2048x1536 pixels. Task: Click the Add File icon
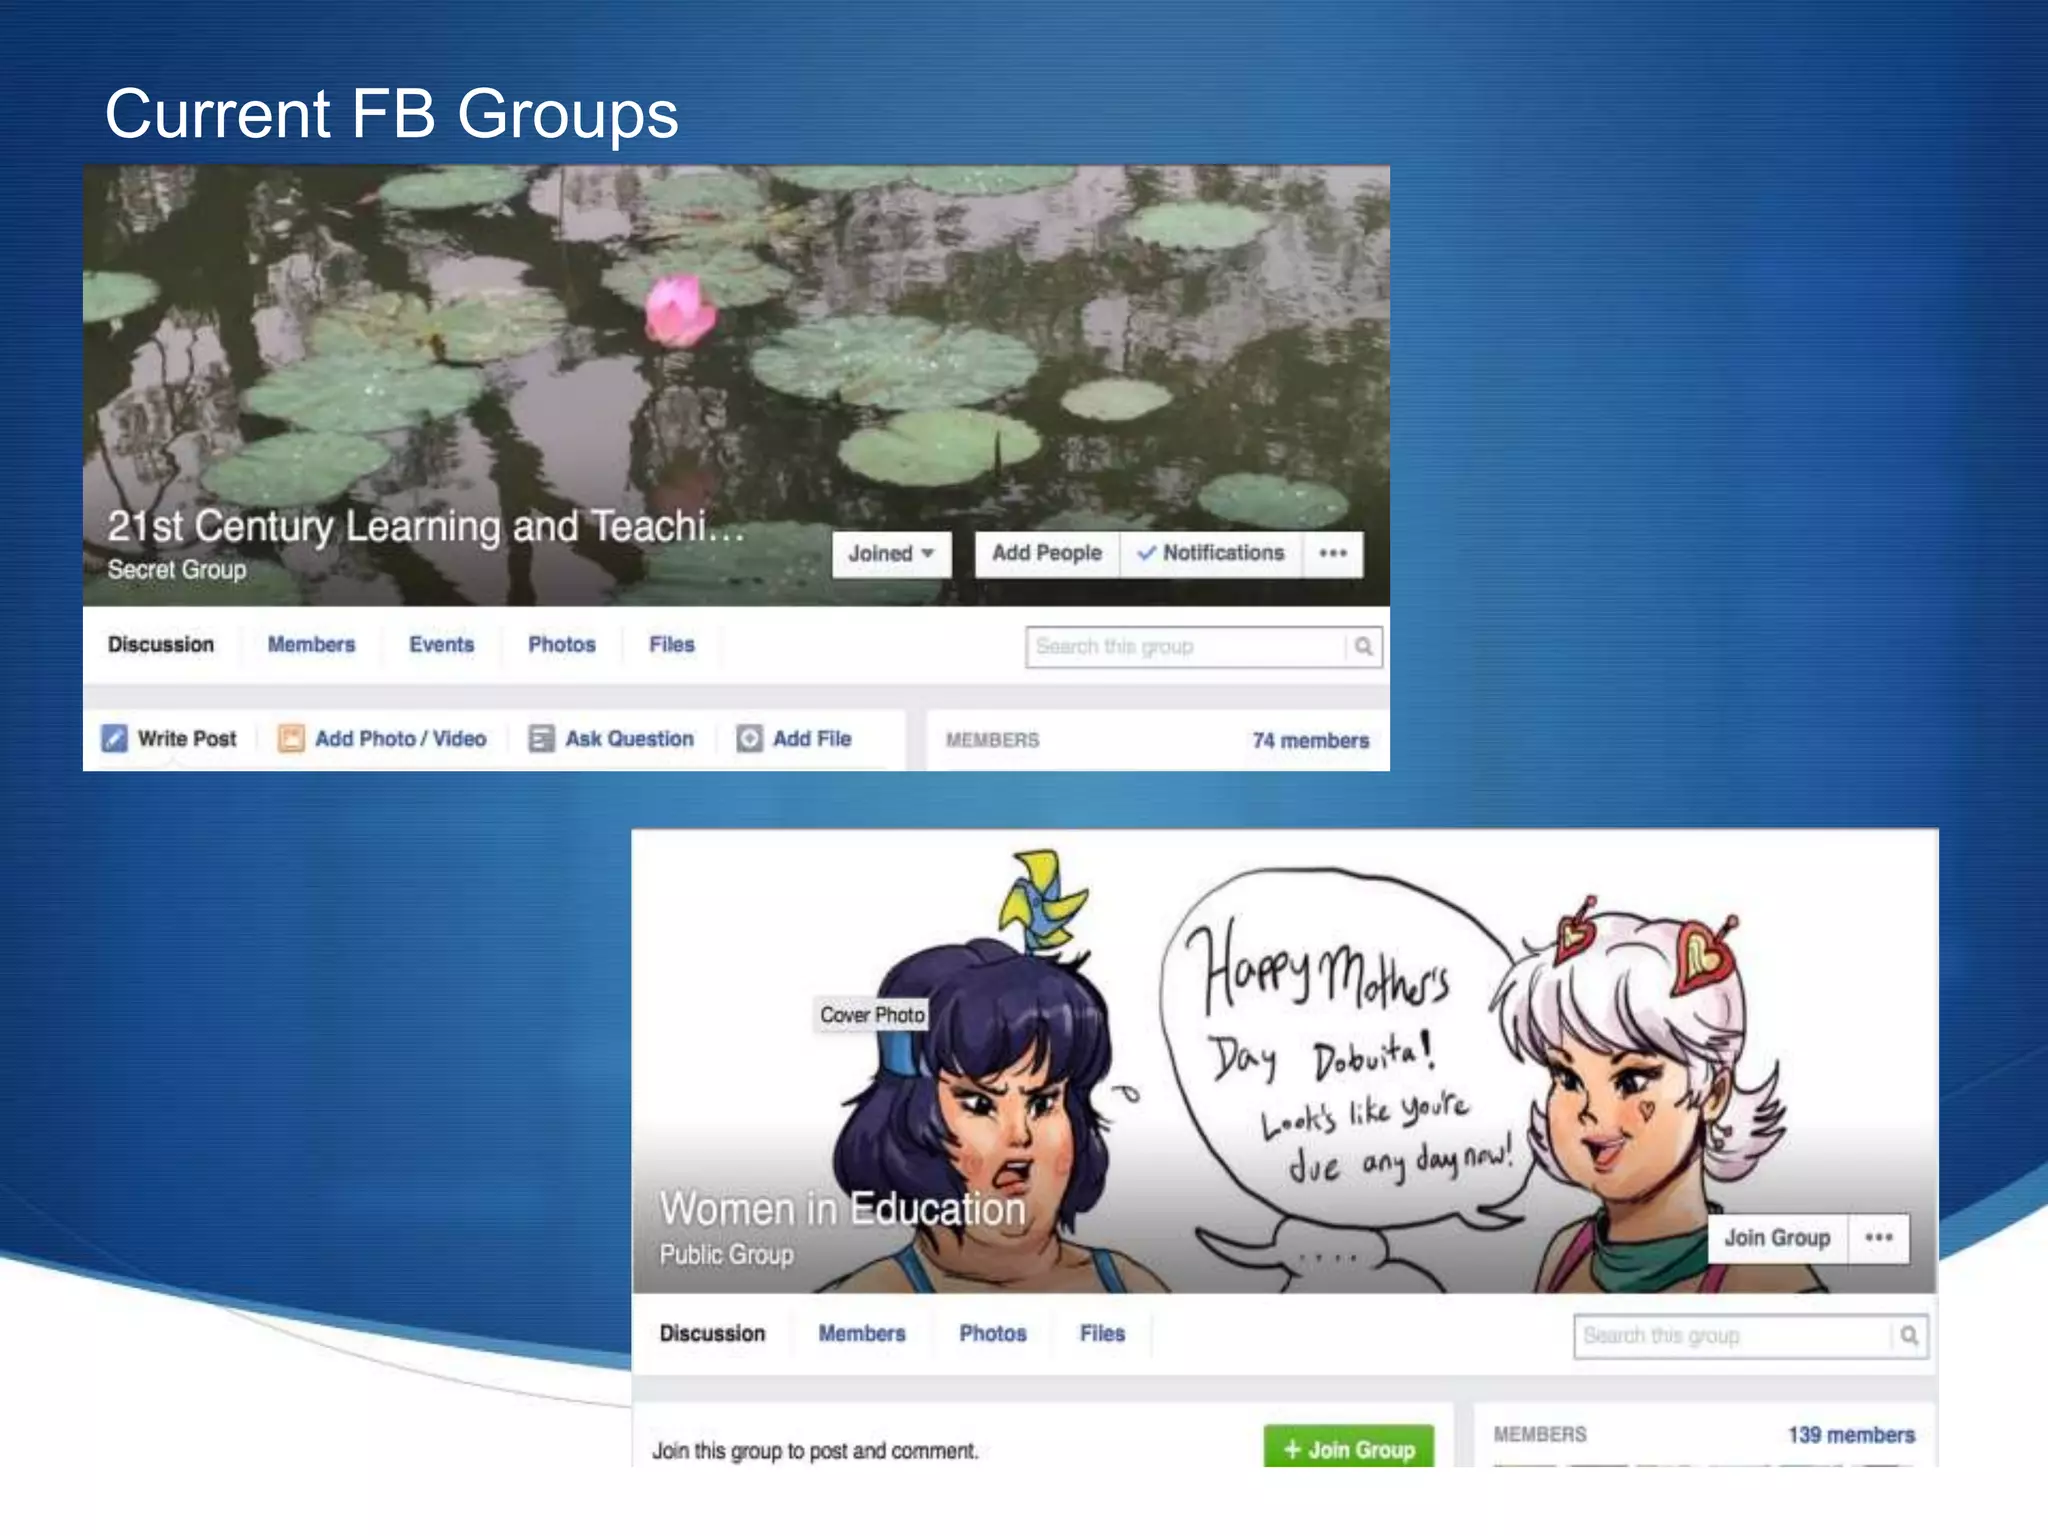click(x=749, y=739)
